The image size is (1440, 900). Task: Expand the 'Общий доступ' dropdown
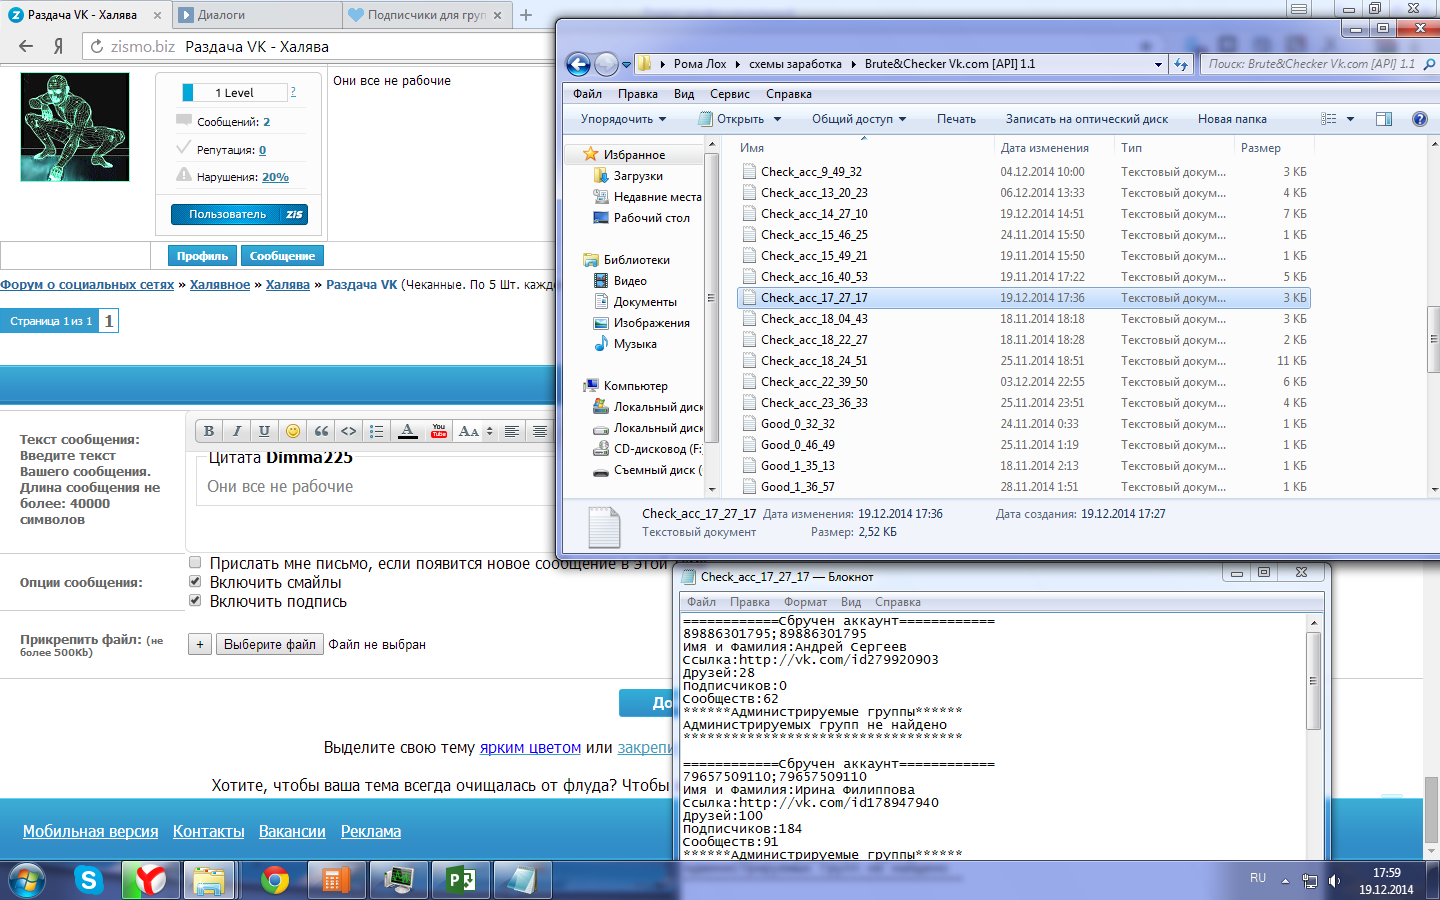(x=859, y=119)
